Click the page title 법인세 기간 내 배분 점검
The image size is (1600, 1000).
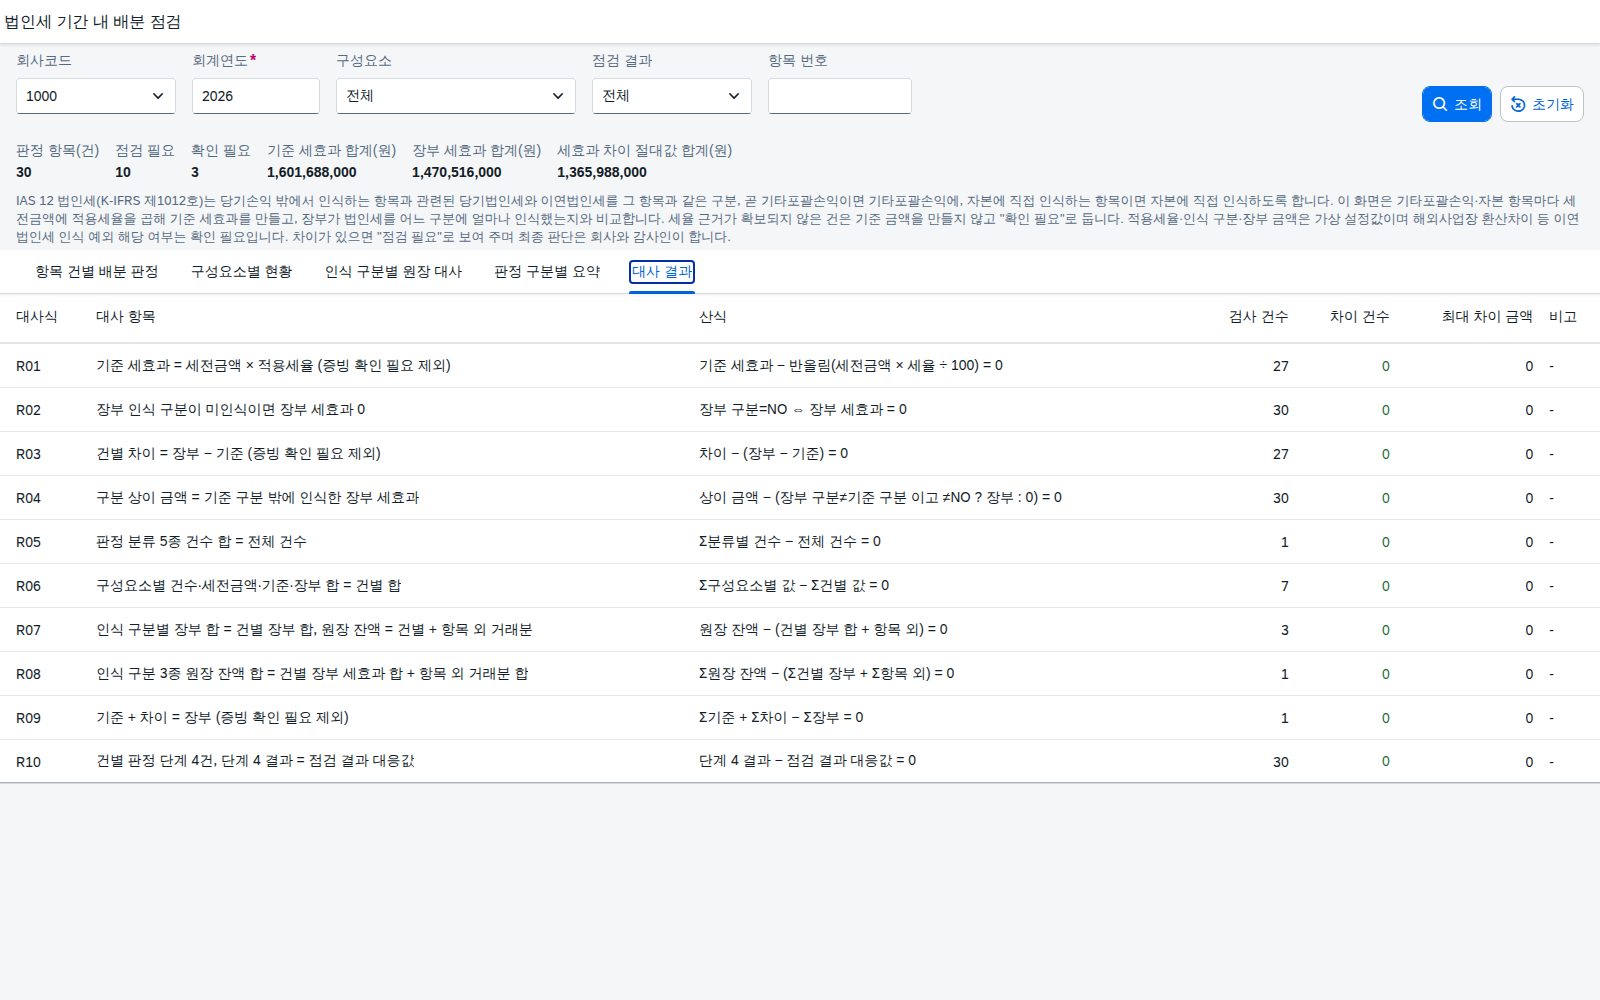coord(93,21)
